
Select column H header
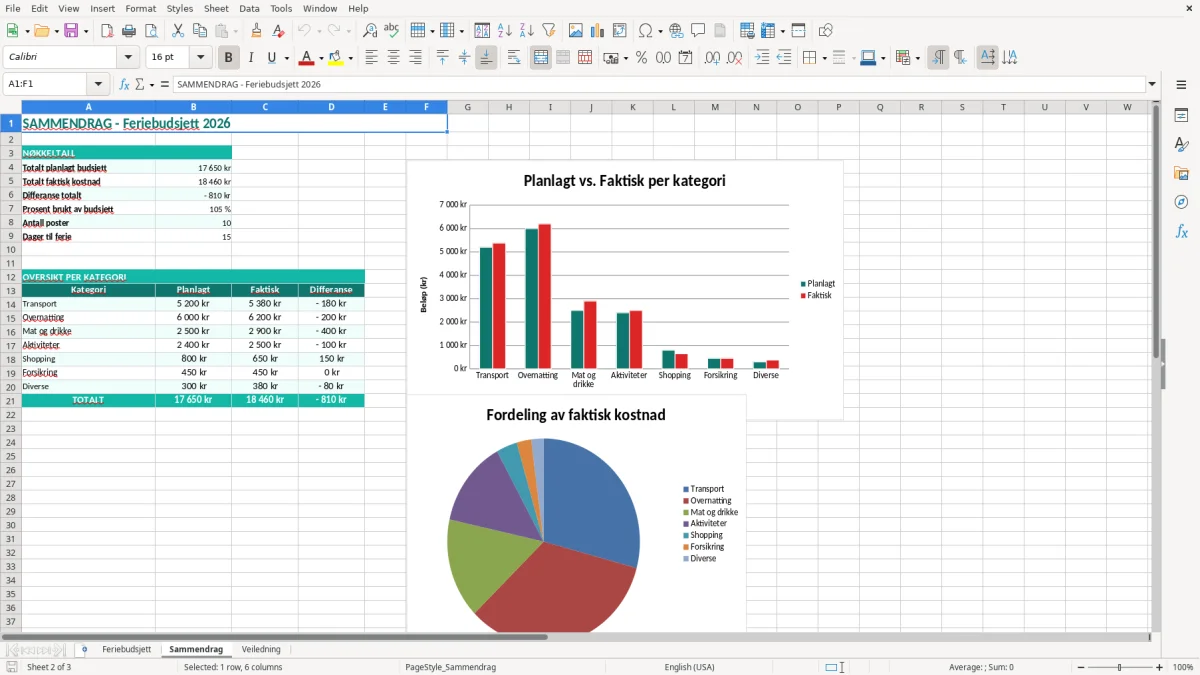pos(509,107)
